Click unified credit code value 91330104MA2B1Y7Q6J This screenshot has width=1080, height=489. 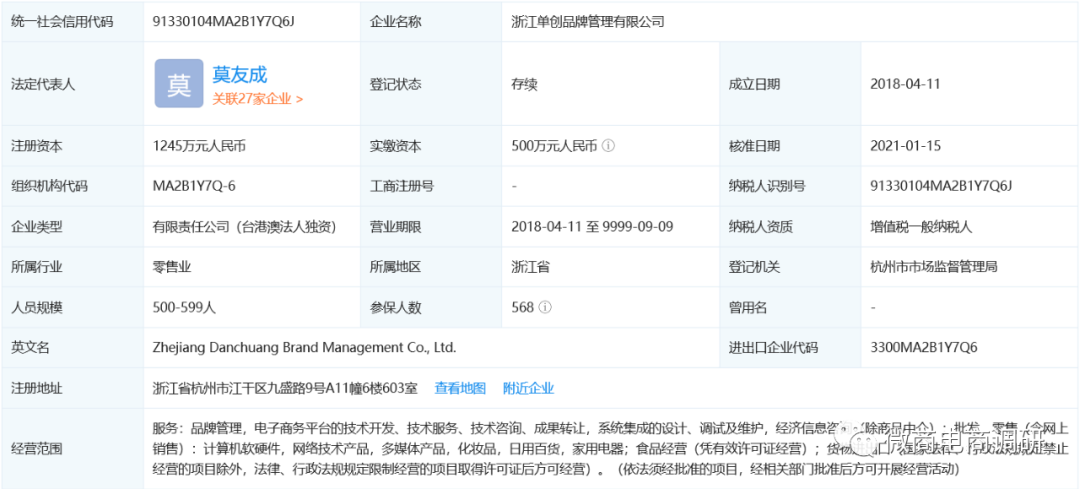[x=225, y=21]
